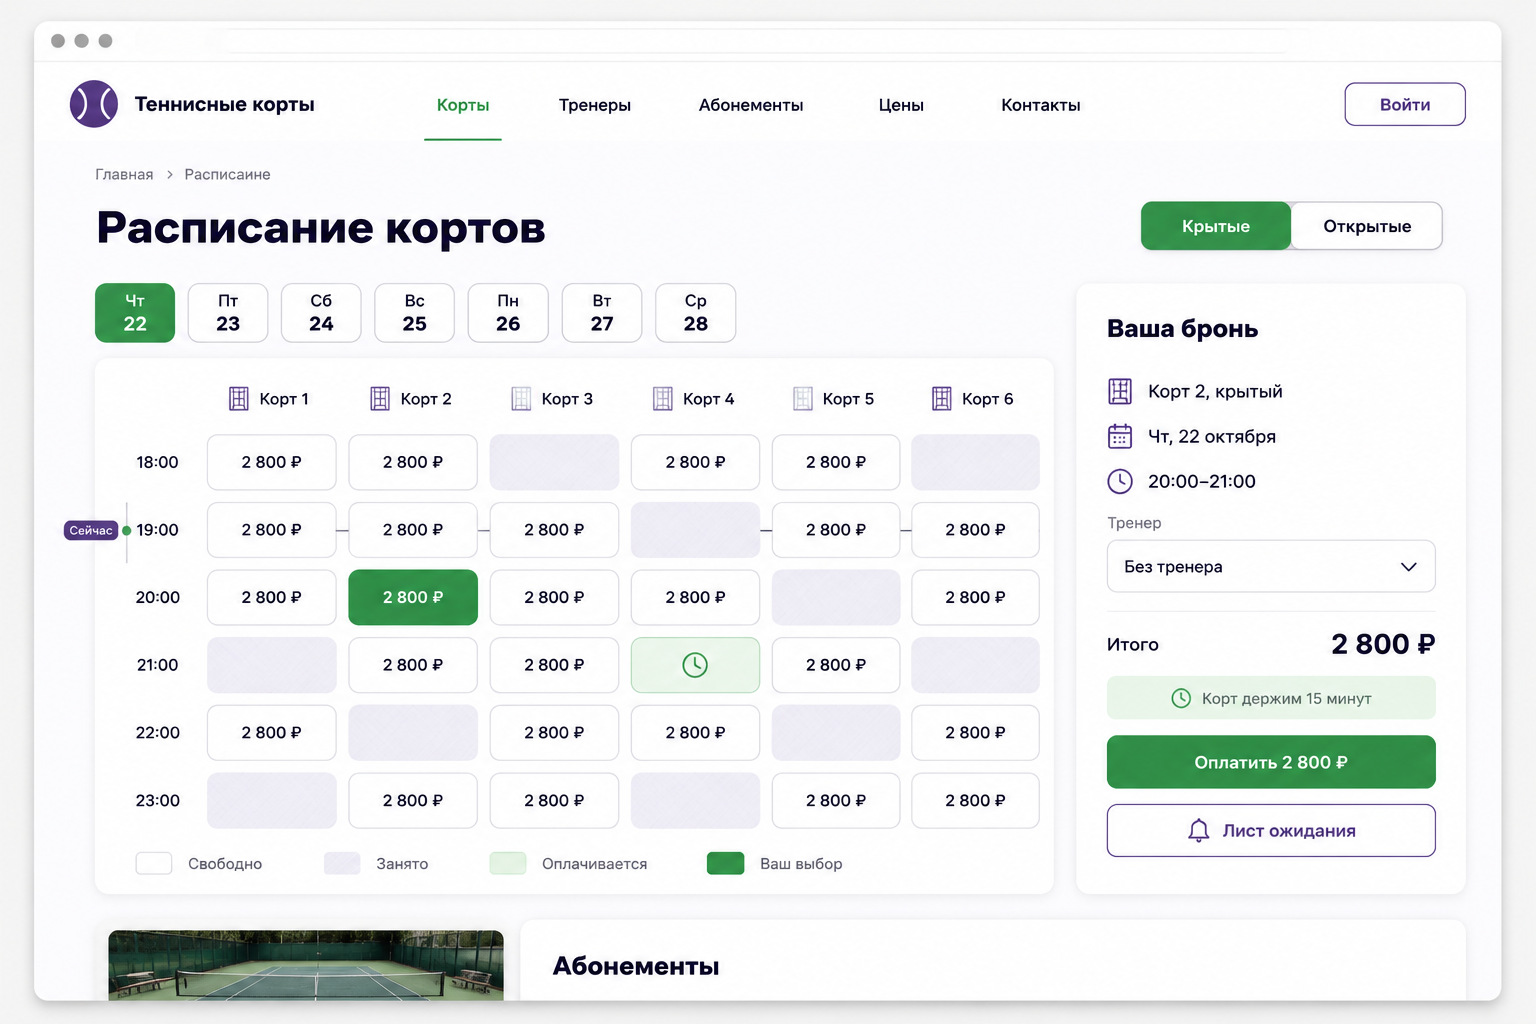Open the Тренеры nav tab
The width and height of the screenshot is (1536, 1024).
coord(595,105)
